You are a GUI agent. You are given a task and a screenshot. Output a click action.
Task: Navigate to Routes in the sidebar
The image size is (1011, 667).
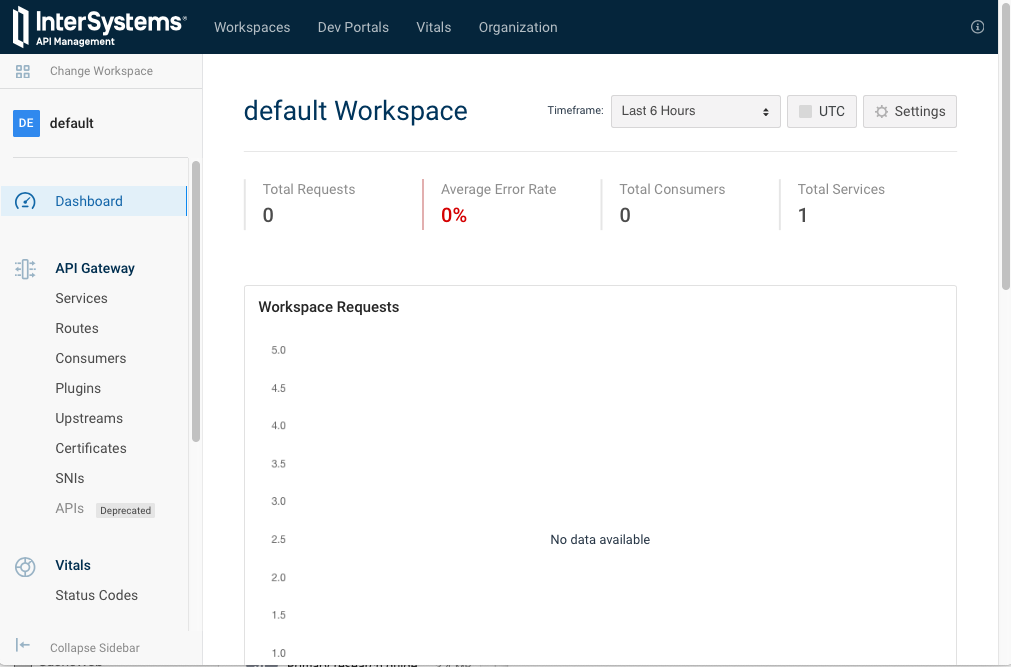point(76,328)
